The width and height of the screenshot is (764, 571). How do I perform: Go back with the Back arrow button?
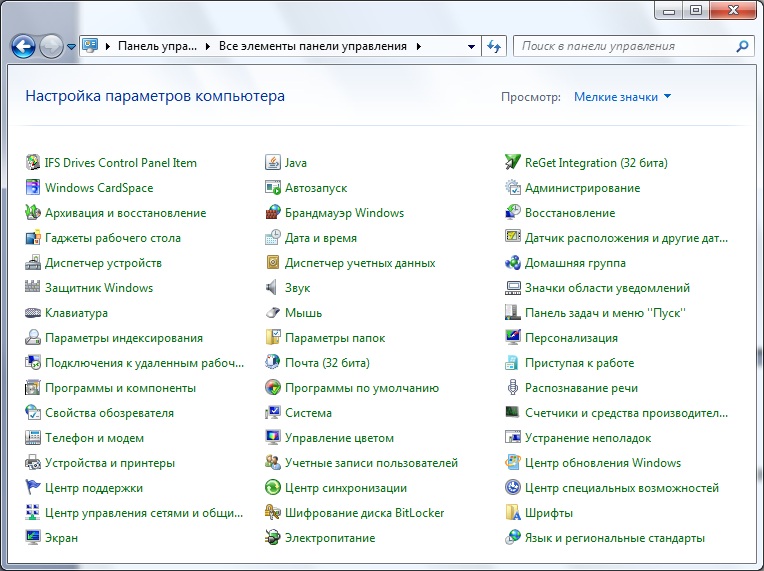(23, 47)
